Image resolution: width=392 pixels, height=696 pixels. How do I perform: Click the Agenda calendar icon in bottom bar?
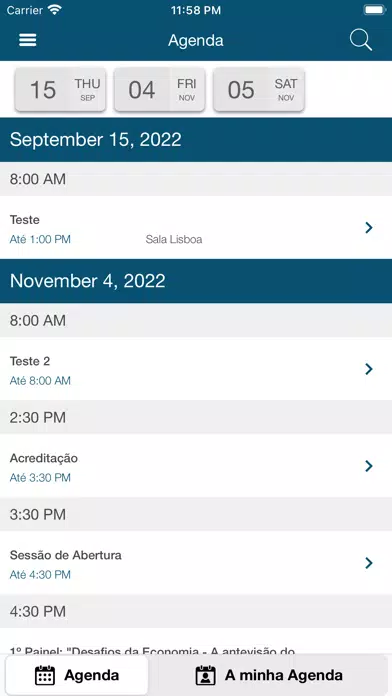pyautogui.click(x=45, y=675)
